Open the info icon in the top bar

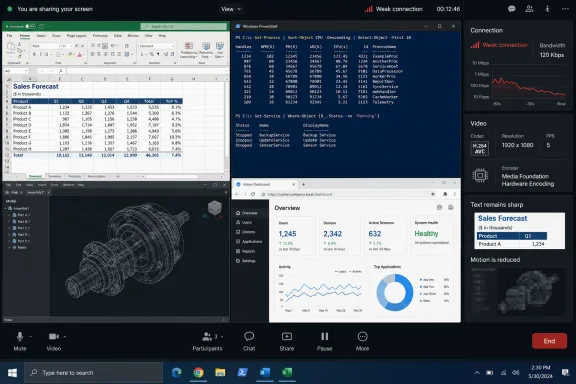(547, 9)
